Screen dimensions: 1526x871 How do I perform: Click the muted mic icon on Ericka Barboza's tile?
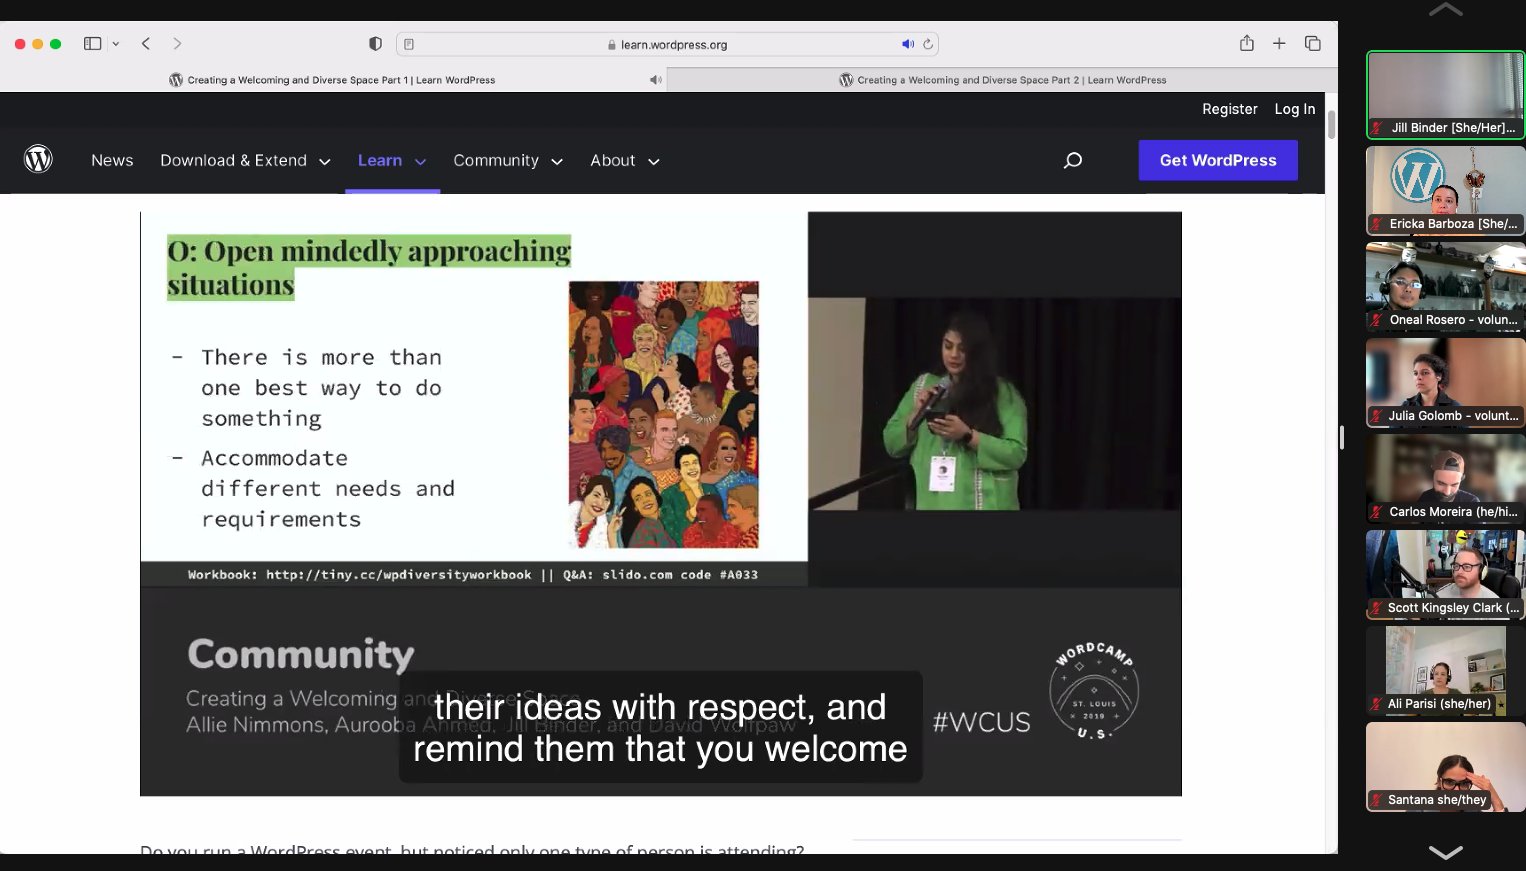[1377, 224]
